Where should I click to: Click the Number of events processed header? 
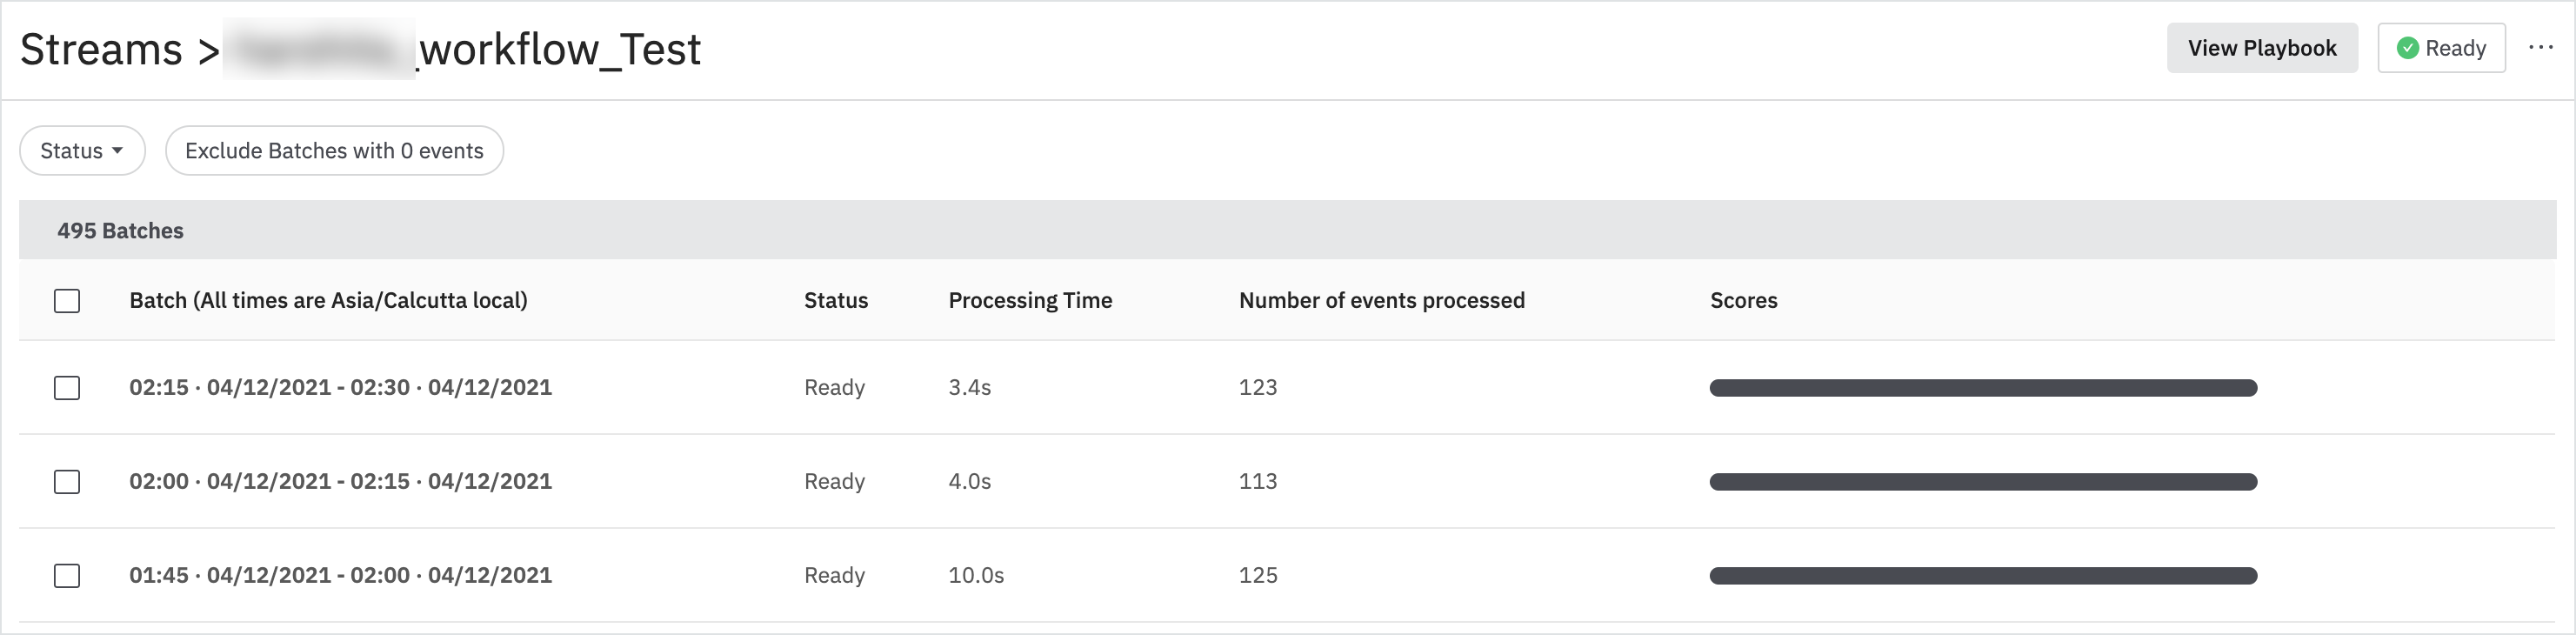click(x=1381, y=301)
